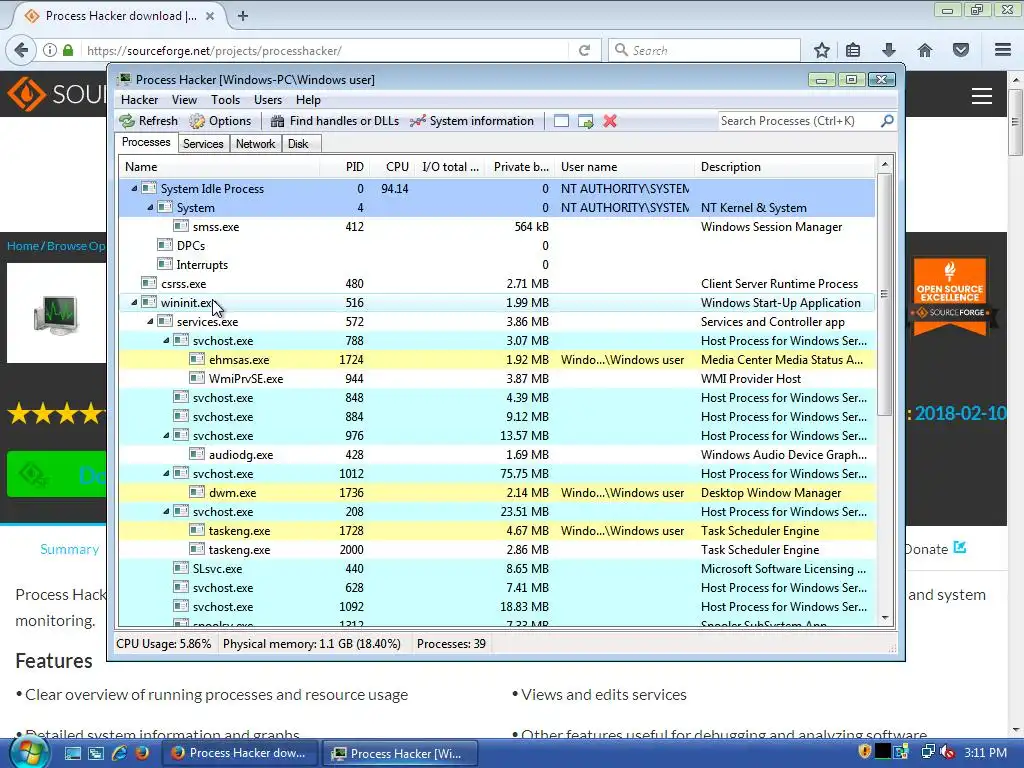Click the ehmsas.exe process icon
Screen dimensions: 1024x768
click(197, 359)
